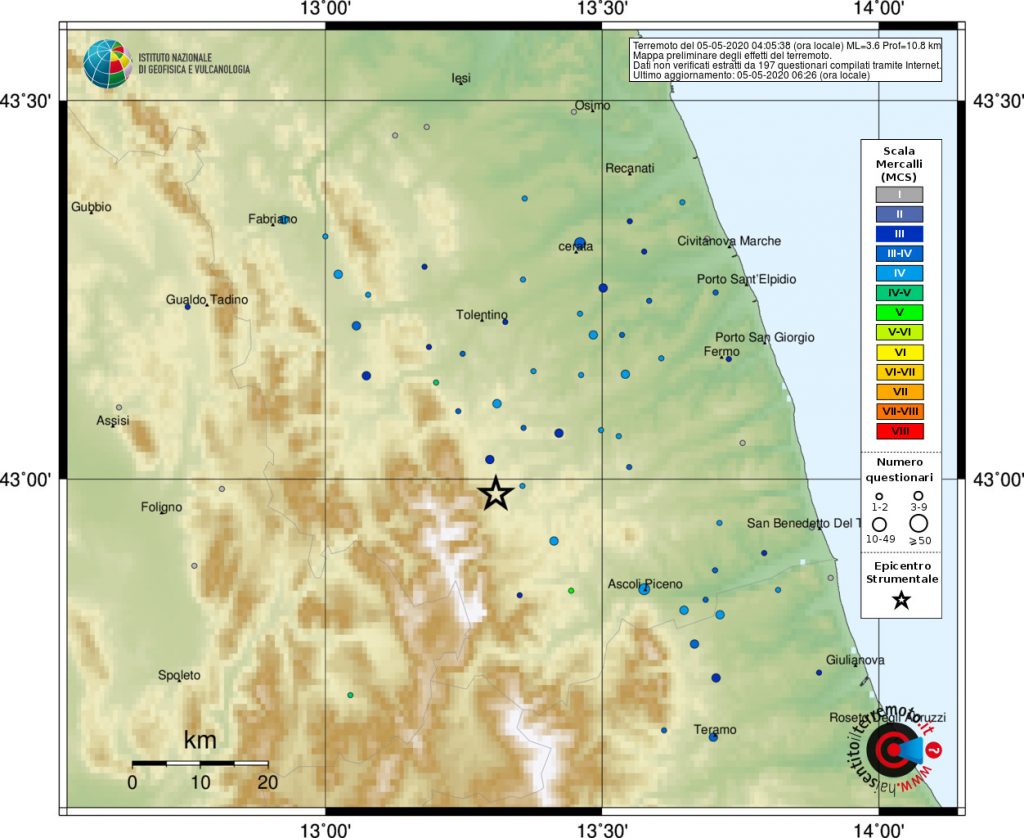Select the yellow VI intensity swatch
1024x838 pixels.
[899, 352]
